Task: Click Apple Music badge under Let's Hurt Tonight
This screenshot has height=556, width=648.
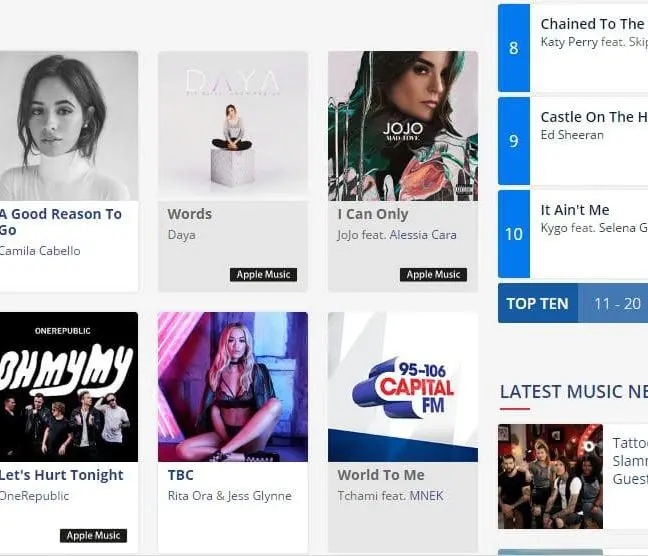Action: (93, 535)
